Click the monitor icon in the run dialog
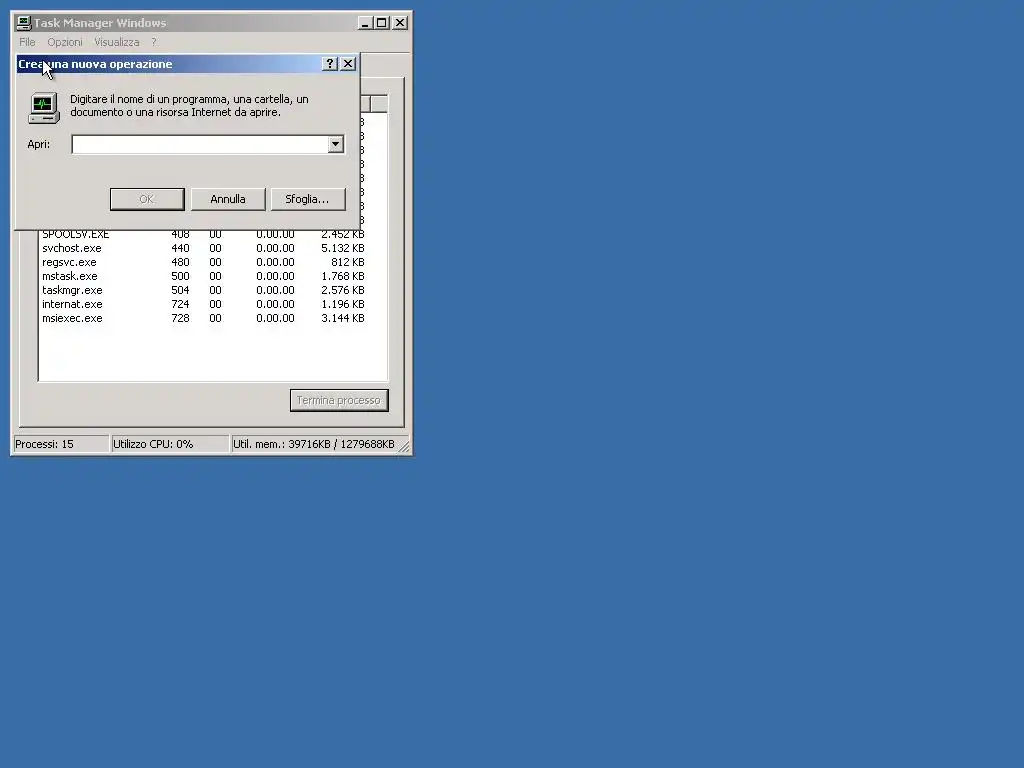The image size is (1024, 768). coord(44,108)
